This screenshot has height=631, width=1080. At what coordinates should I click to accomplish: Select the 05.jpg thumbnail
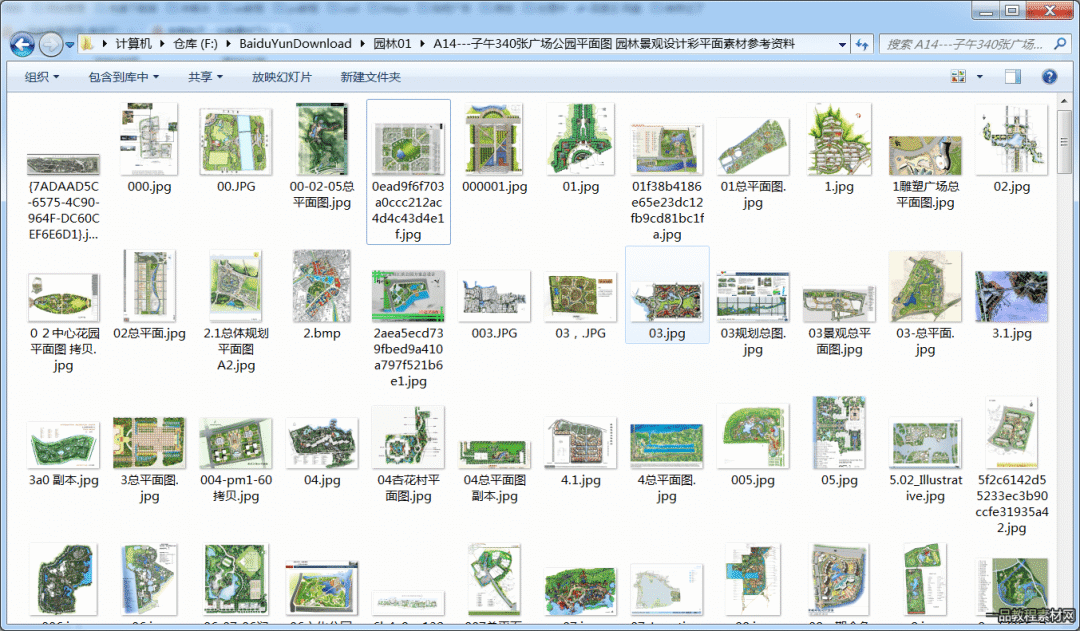click(838, 433)
